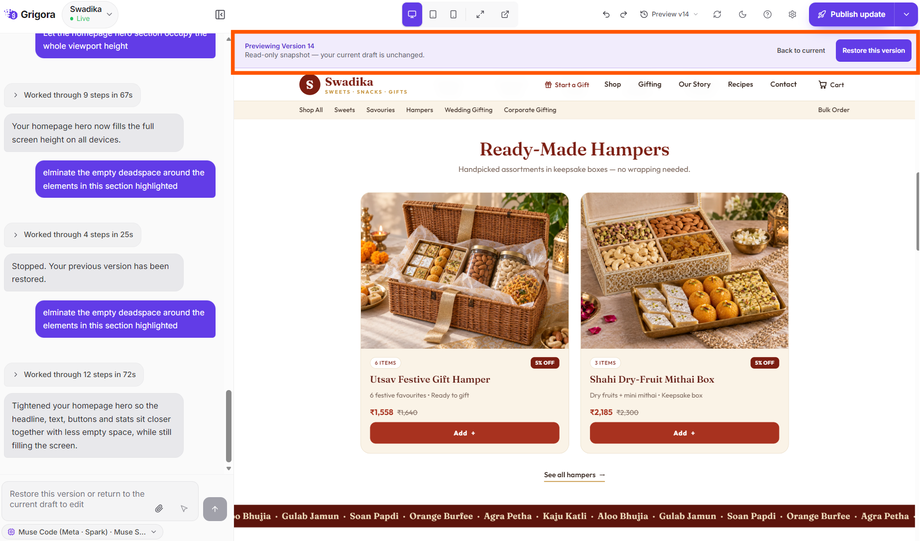Screen dimensions: 920x541
Task: Expand 'Worked through 4 steps in 25s'
Action: pos(73,235)
